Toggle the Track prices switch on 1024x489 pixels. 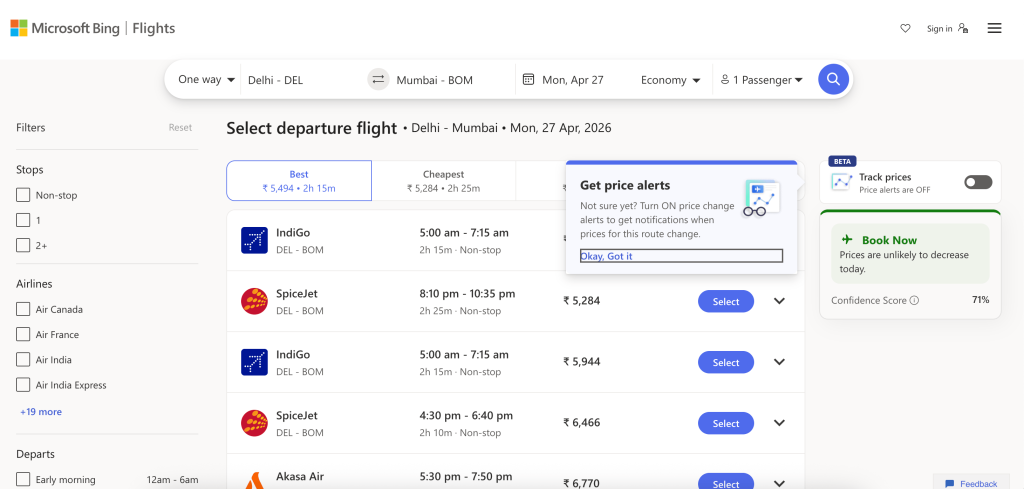(978, 182)
